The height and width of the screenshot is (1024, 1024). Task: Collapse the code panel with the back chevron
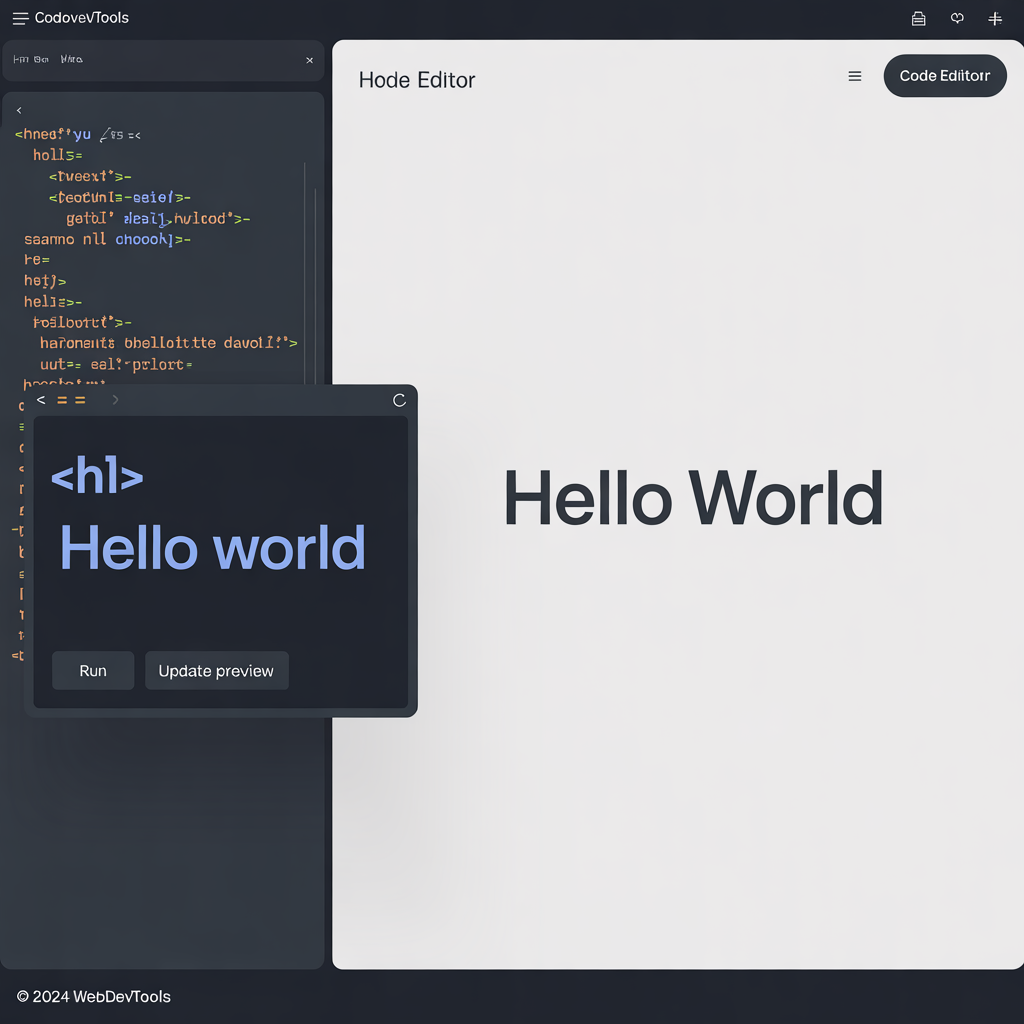[18, 110]
